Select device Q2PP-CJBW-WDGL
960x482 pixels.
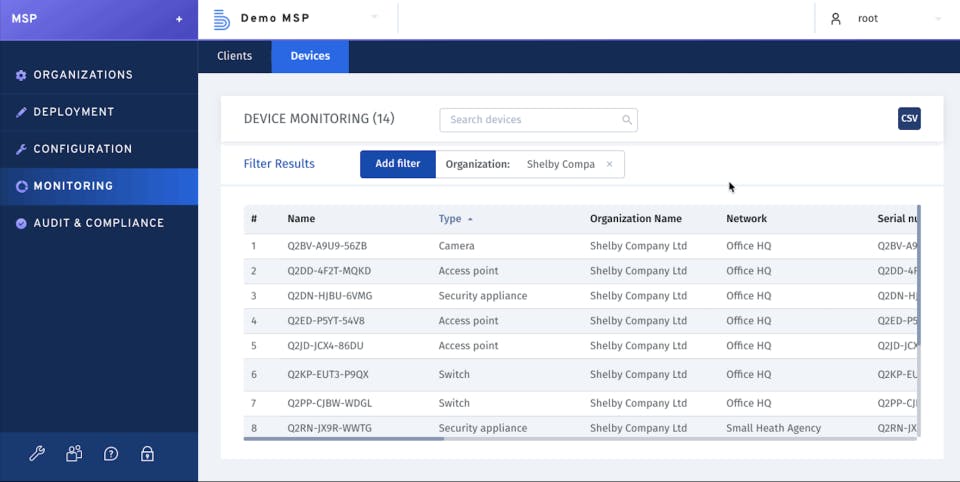329,404
